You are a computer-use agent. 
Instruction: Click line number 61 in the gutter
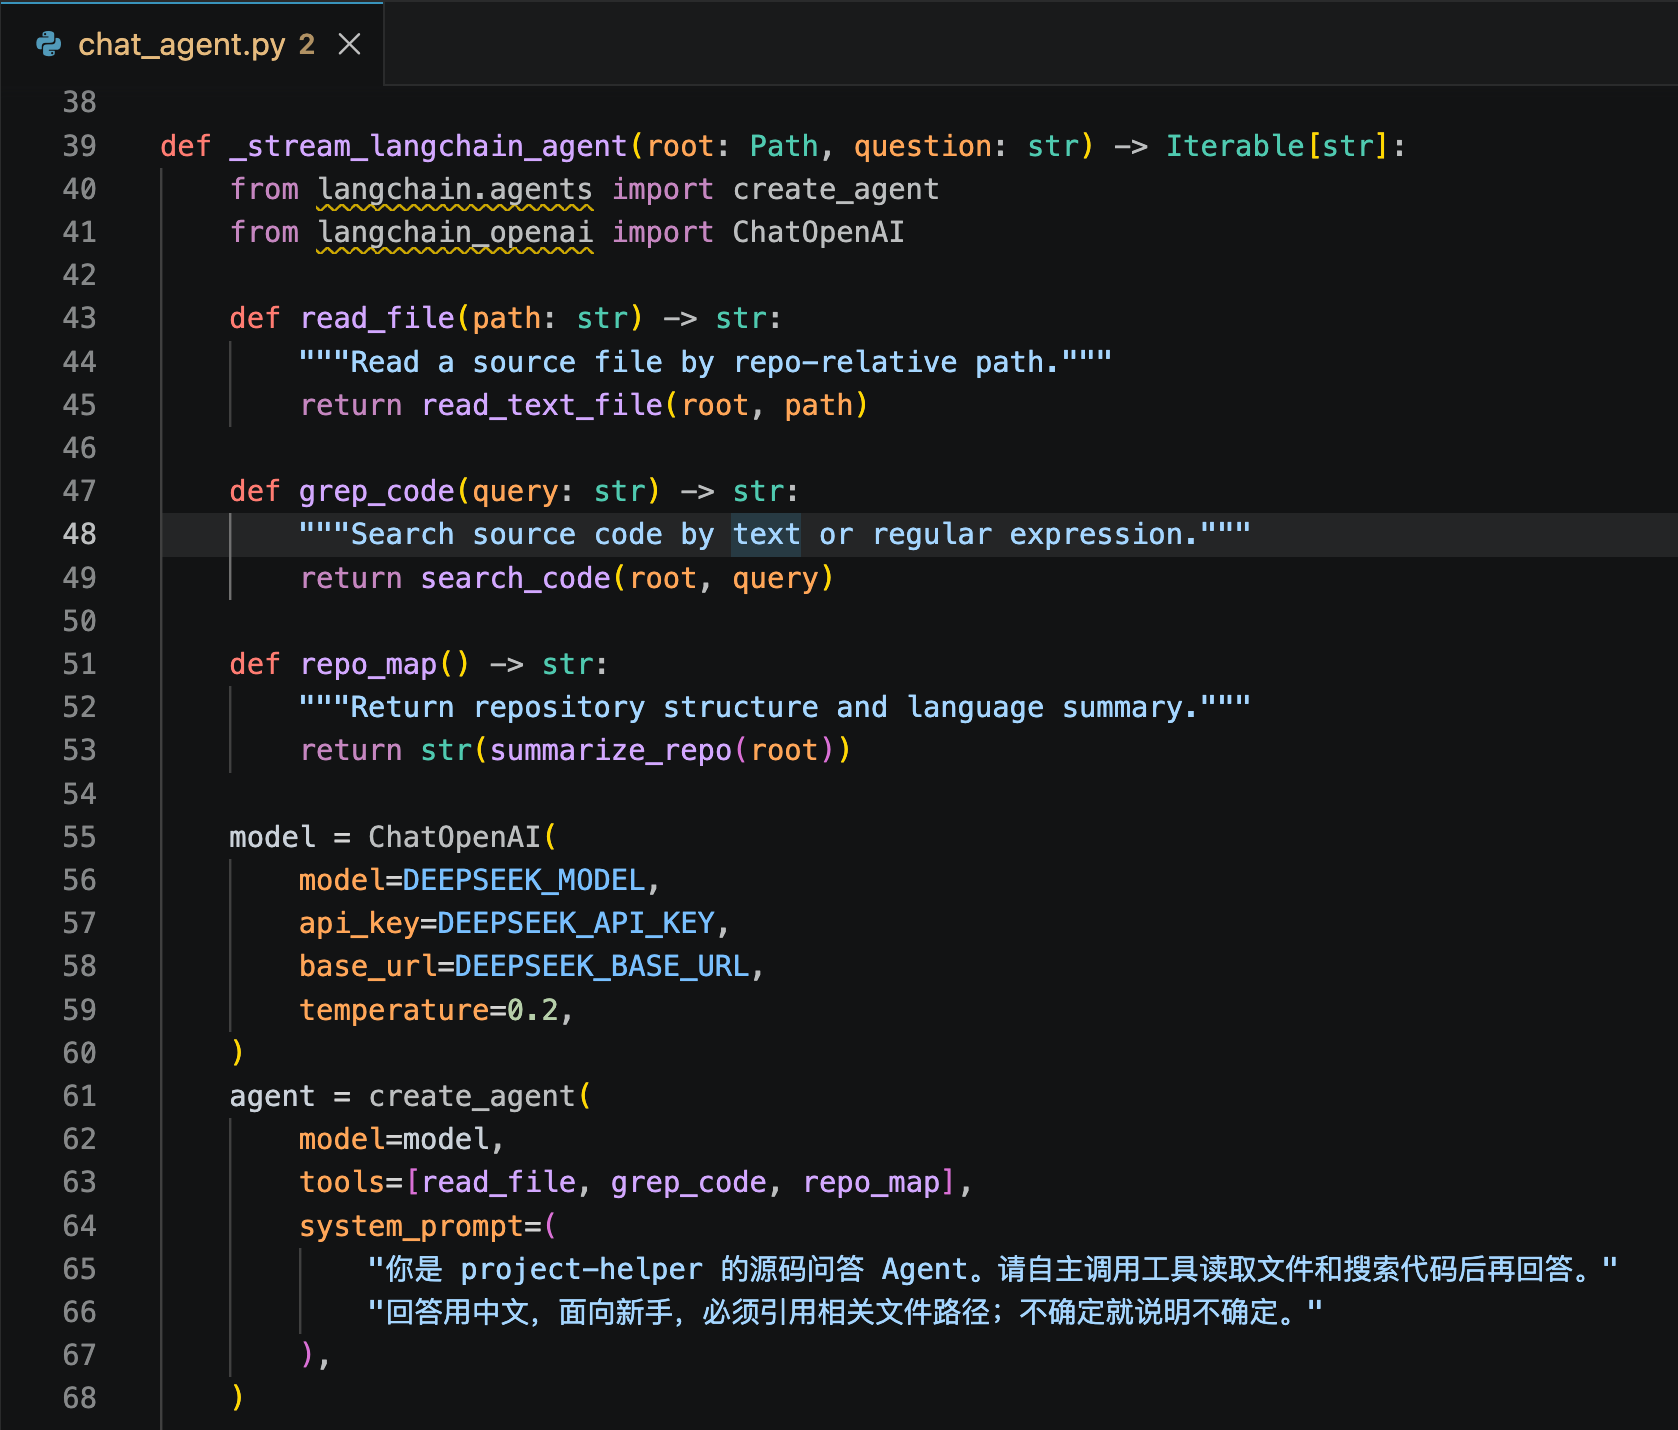click(80, 1096)
